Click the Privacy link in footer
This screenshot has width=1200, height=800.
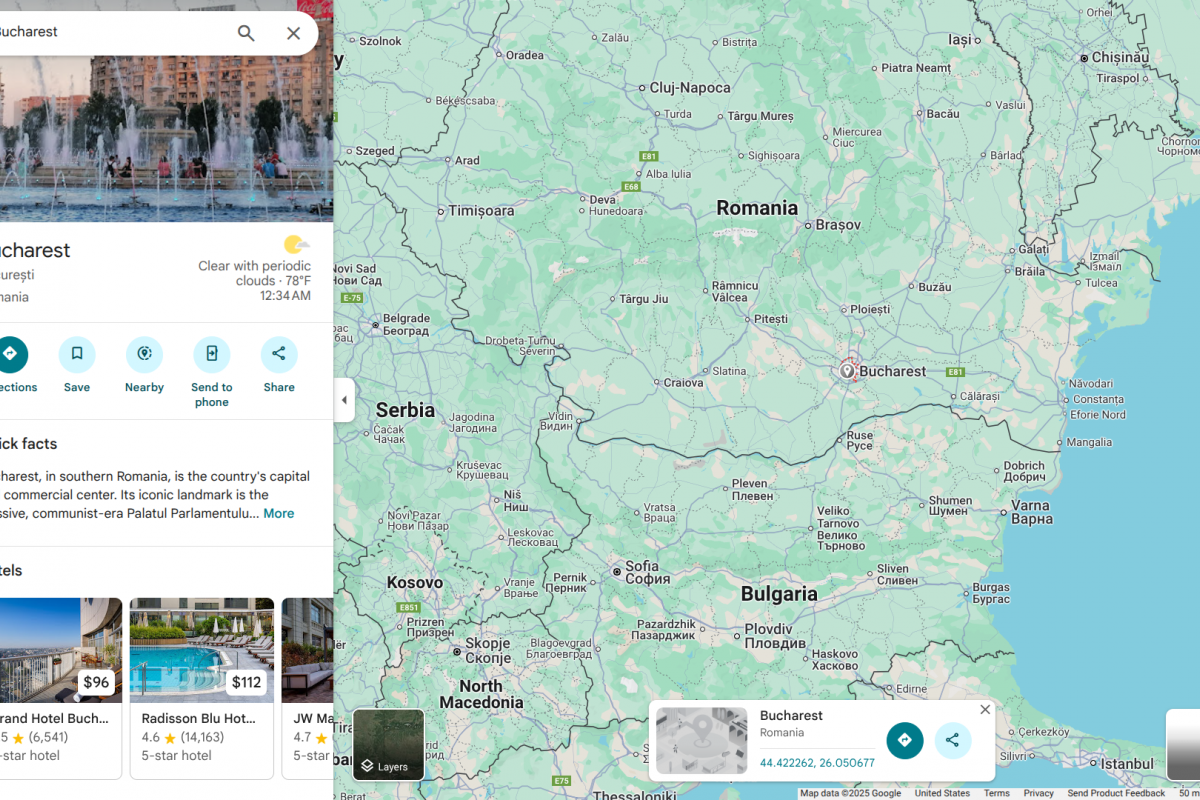click(x=1038, y=793)
